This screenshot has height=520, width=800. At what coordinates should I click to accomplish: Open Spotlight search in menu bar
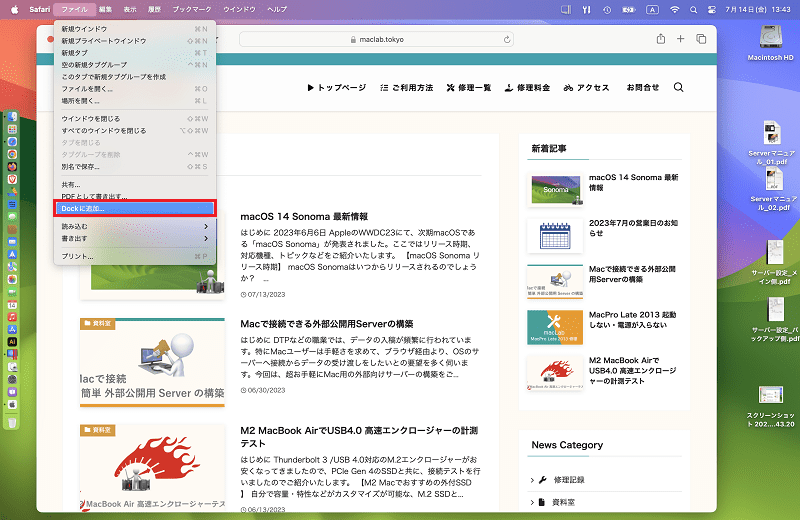(x=693, y=9)
